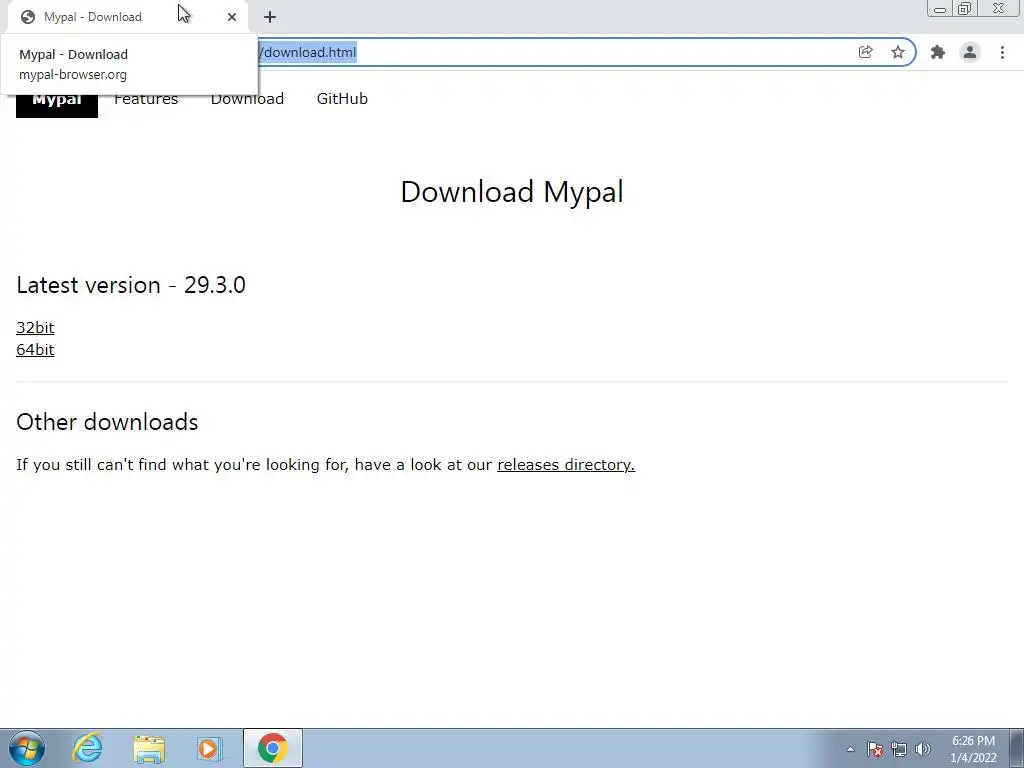
Task: Open the Windows Start menu
Action: coord(27,748)
